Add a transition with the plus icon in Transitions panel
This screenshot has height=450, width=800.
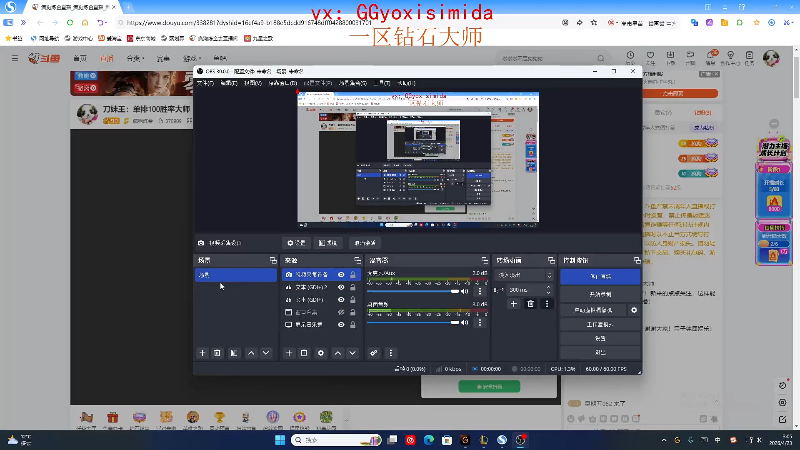pyautogui.click(x=514, y=304)
